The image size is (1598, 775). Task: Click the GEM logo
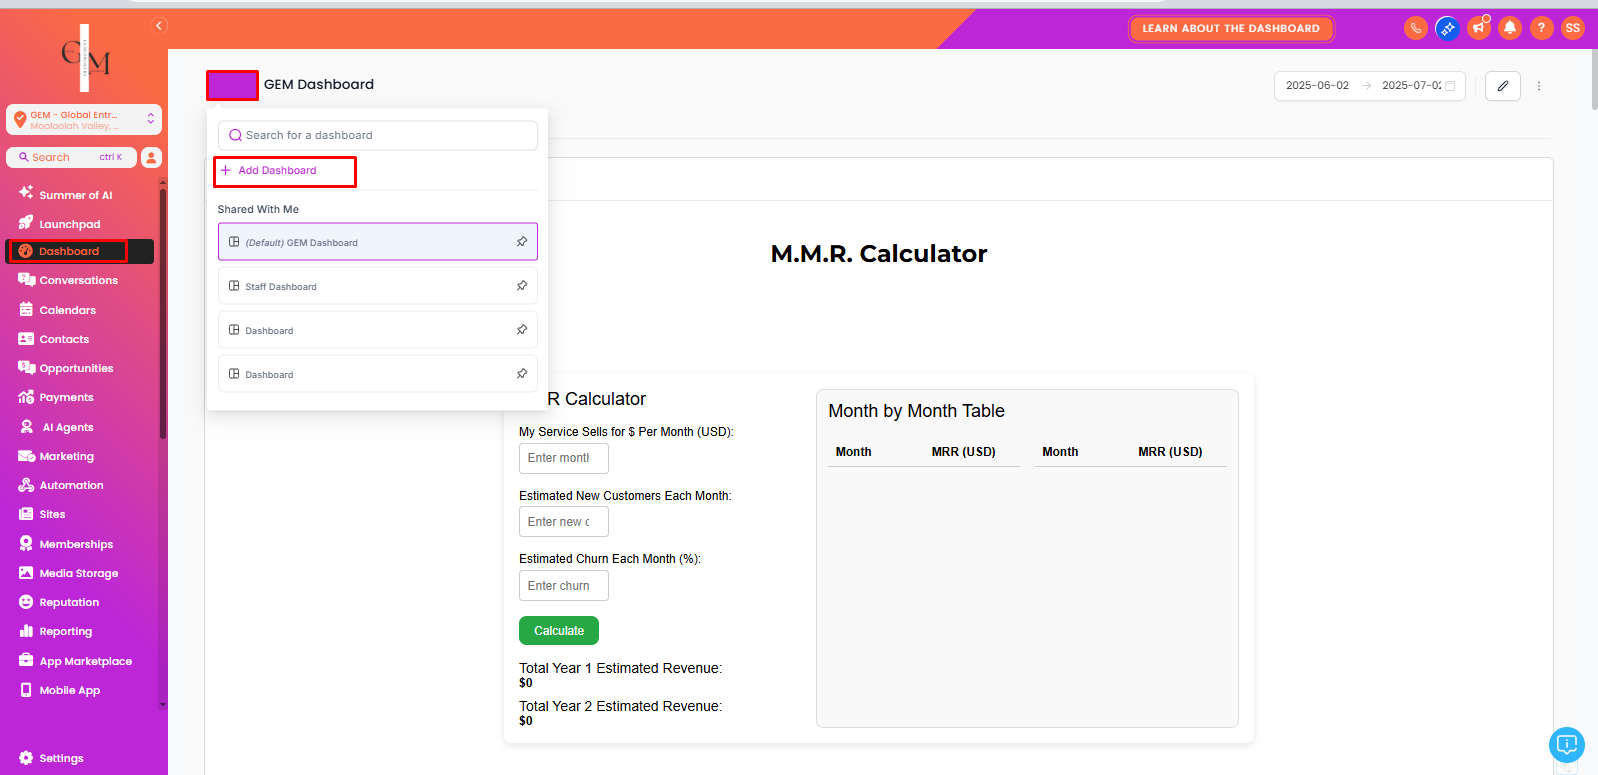pos(85,58)
